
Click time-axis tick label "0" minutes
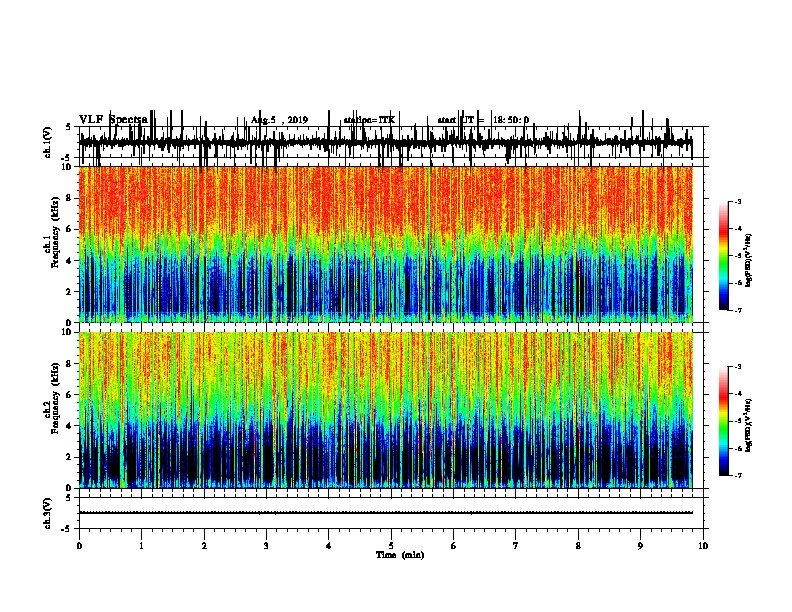click(x=79, y=546)
